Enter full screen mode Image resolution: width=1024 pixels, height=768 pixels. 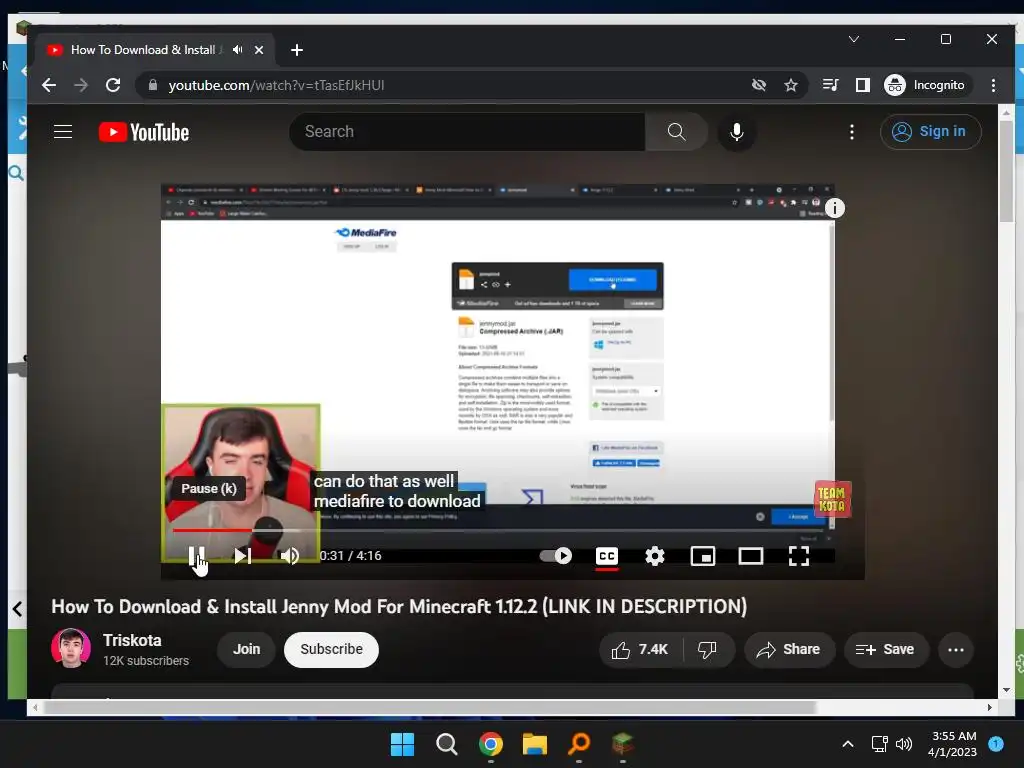pyautogui.click(x=798, y=556)
